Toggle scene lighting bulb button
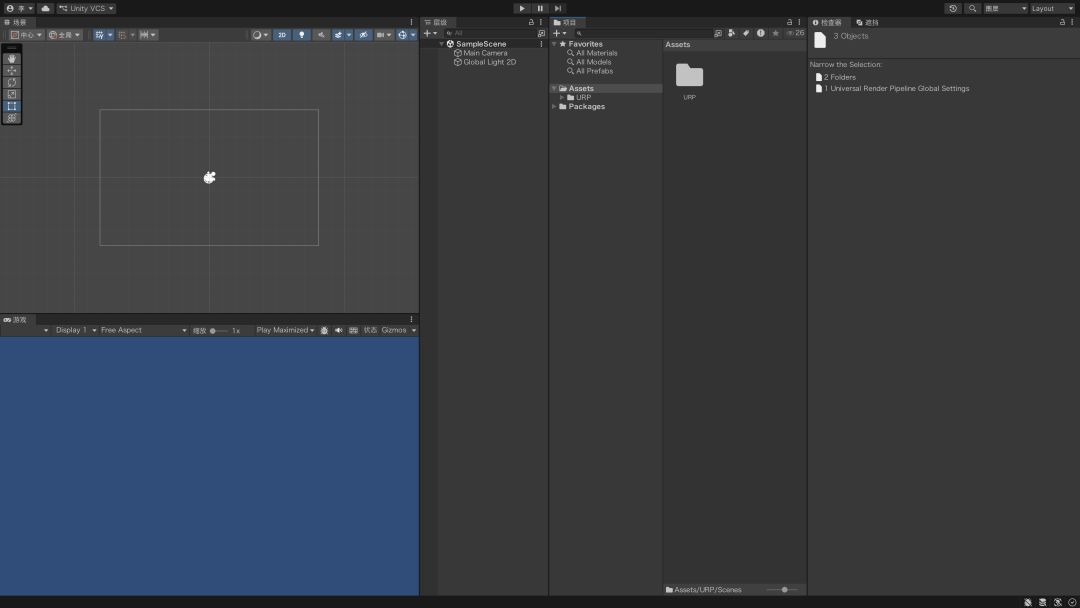This screenshot has width=1080, height=608. [302, 34]
